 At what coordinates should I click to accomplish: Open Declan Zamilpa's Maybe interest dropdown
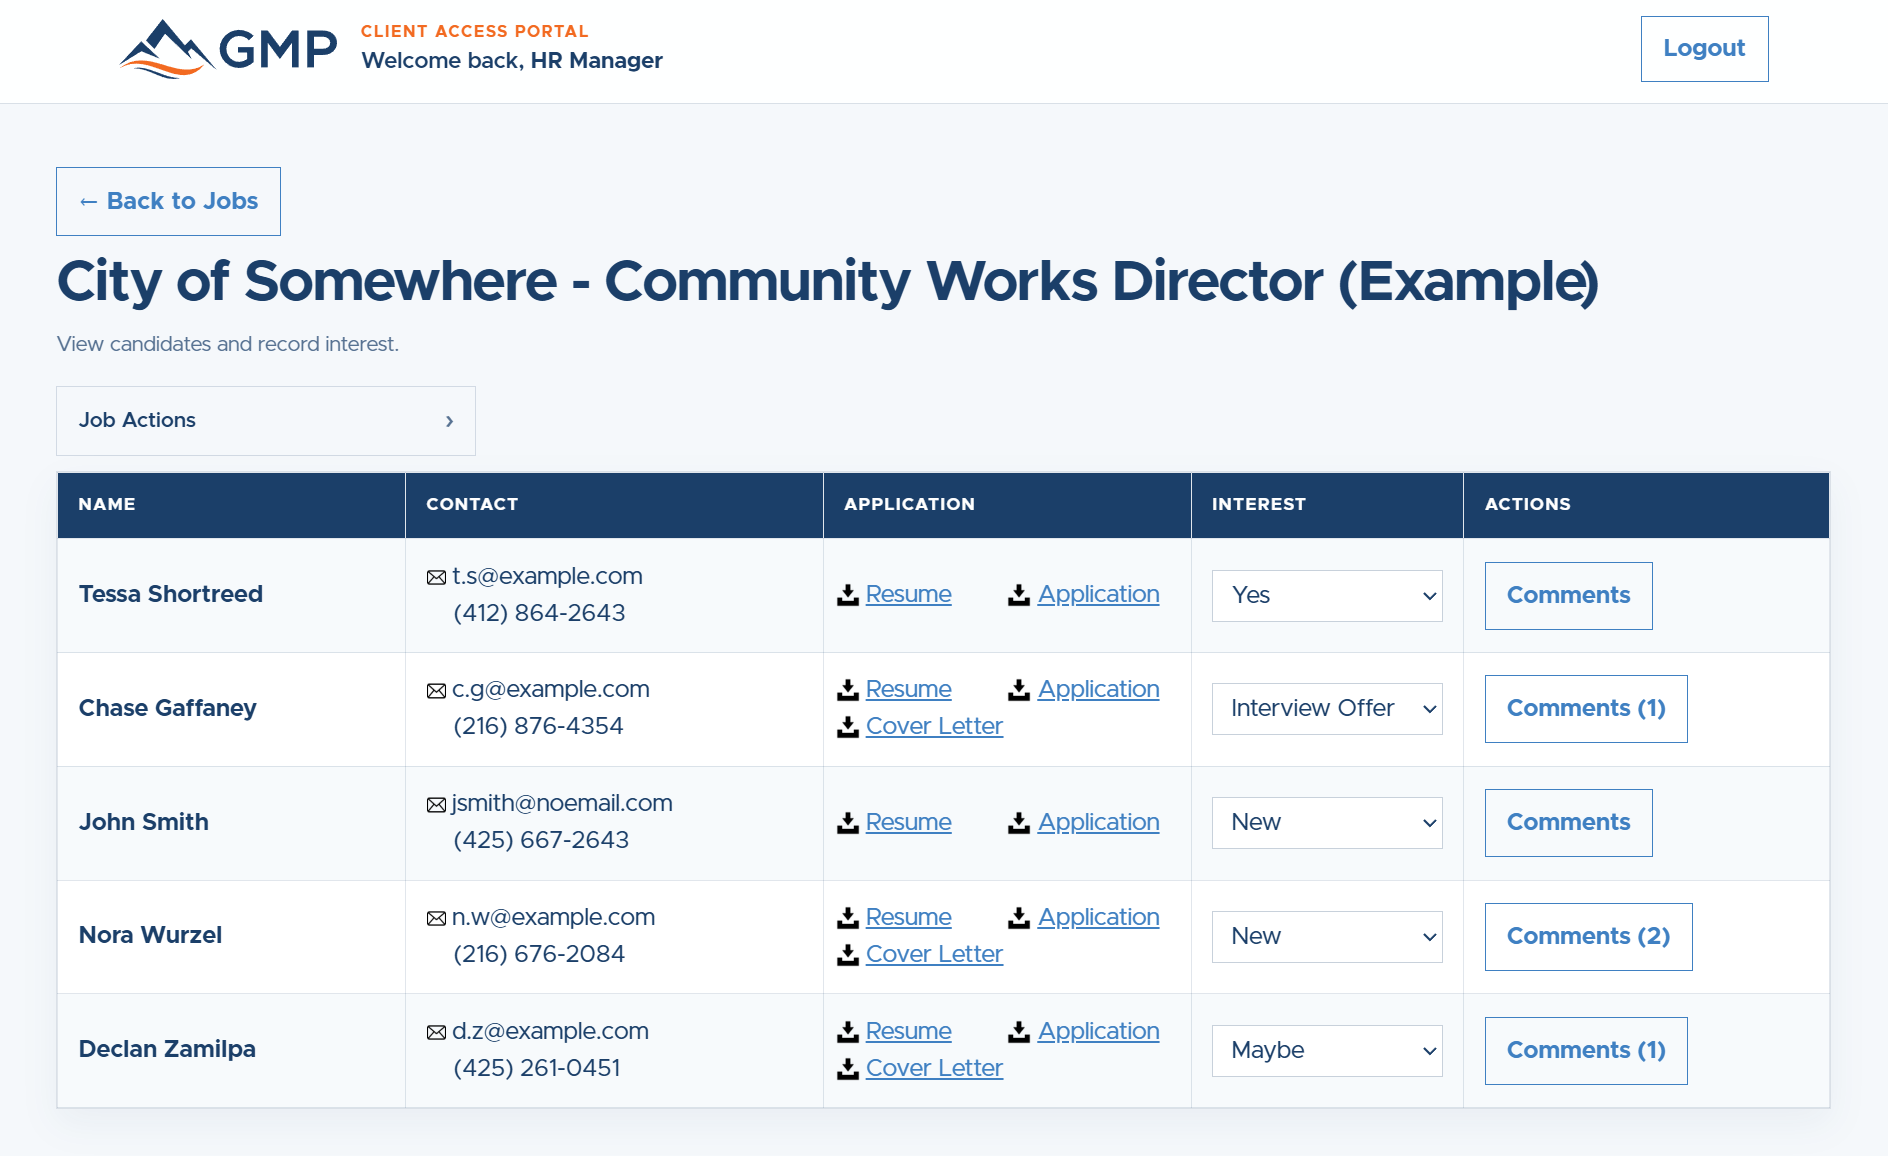[1327, 1051]
